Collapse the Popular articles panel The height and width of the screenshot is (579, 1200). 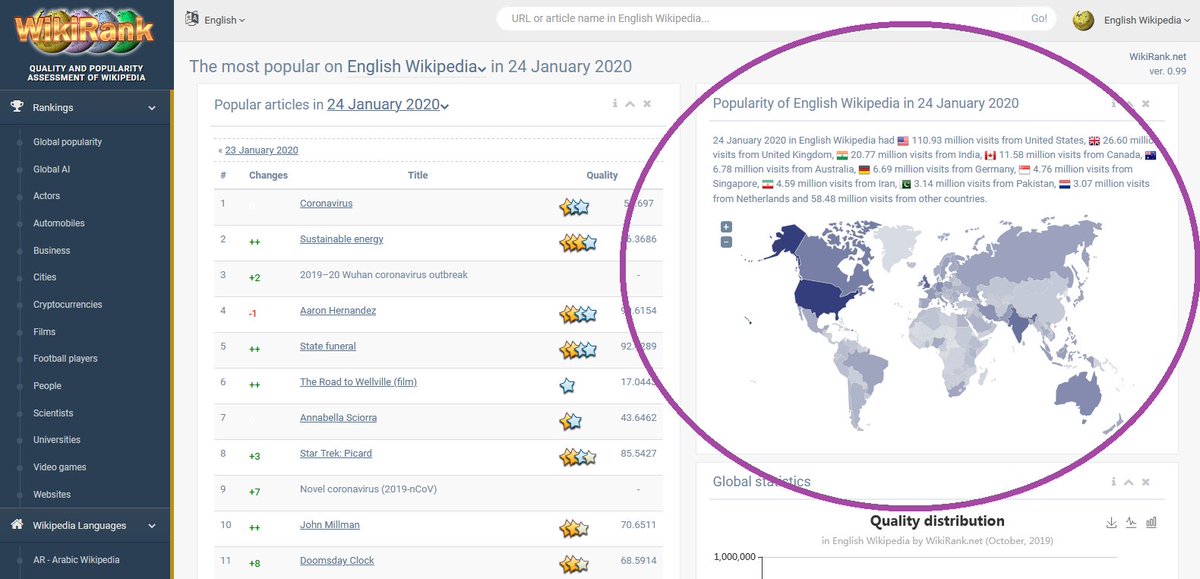pyautogui.click(x=630, y=104)
